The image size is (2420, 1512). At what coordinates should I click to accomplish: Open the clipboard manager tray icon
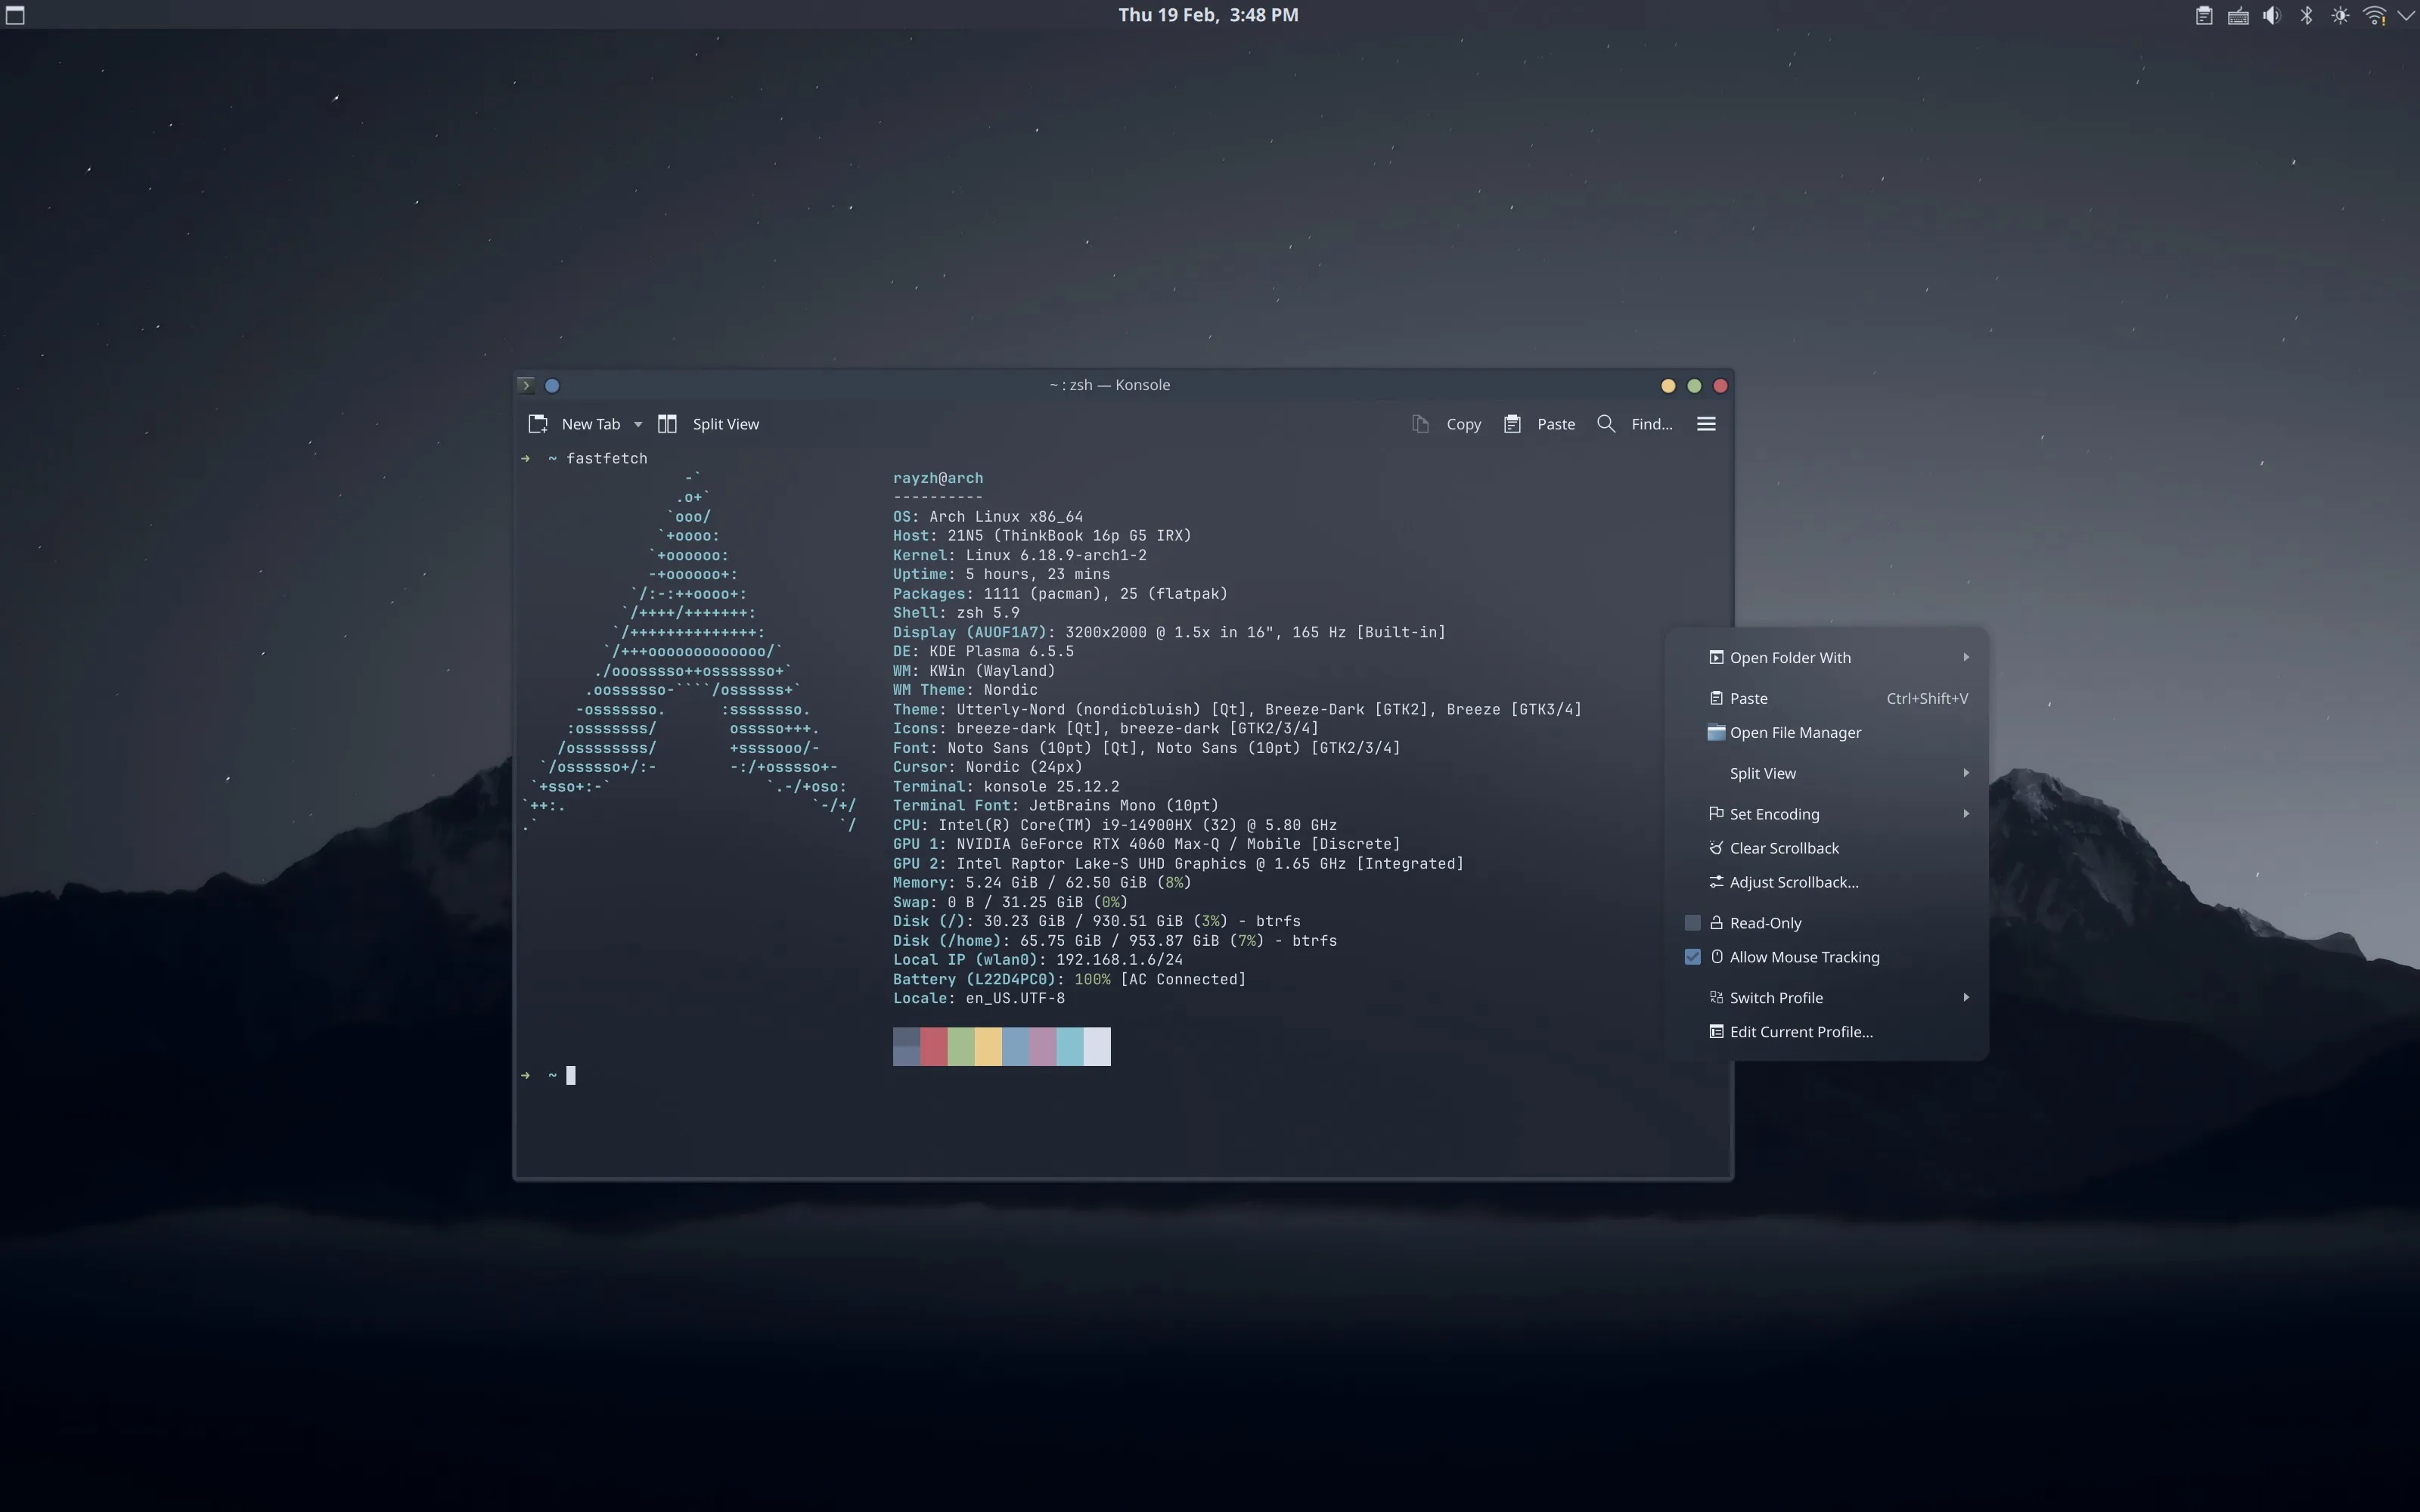click(2203, 15)
